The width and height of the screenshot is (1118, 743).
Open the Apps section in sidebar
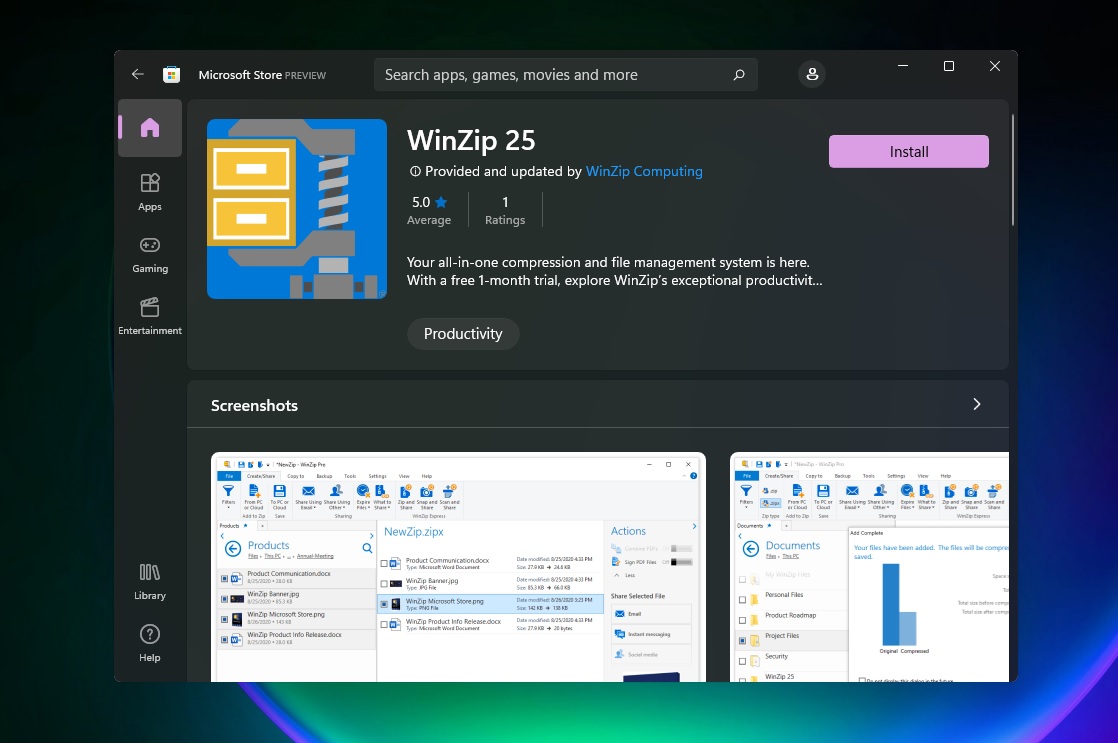tap(150, 192)
